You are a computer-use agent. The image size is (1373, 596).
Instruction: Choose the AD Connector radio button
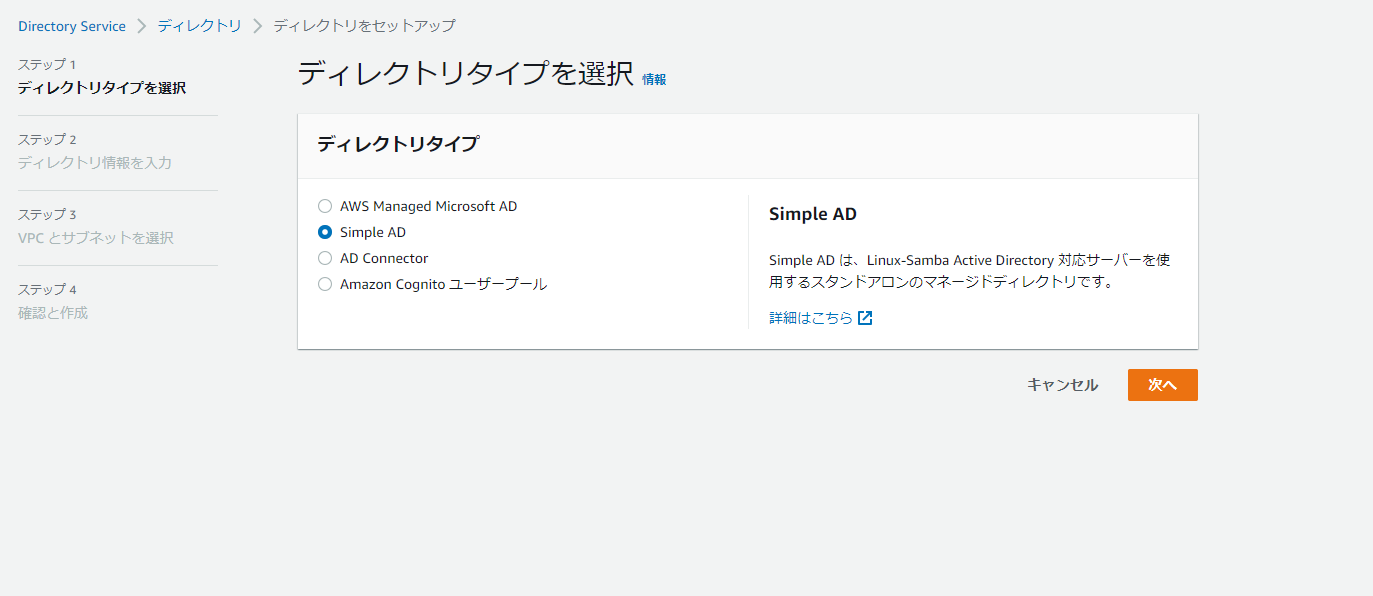[325, 258]
